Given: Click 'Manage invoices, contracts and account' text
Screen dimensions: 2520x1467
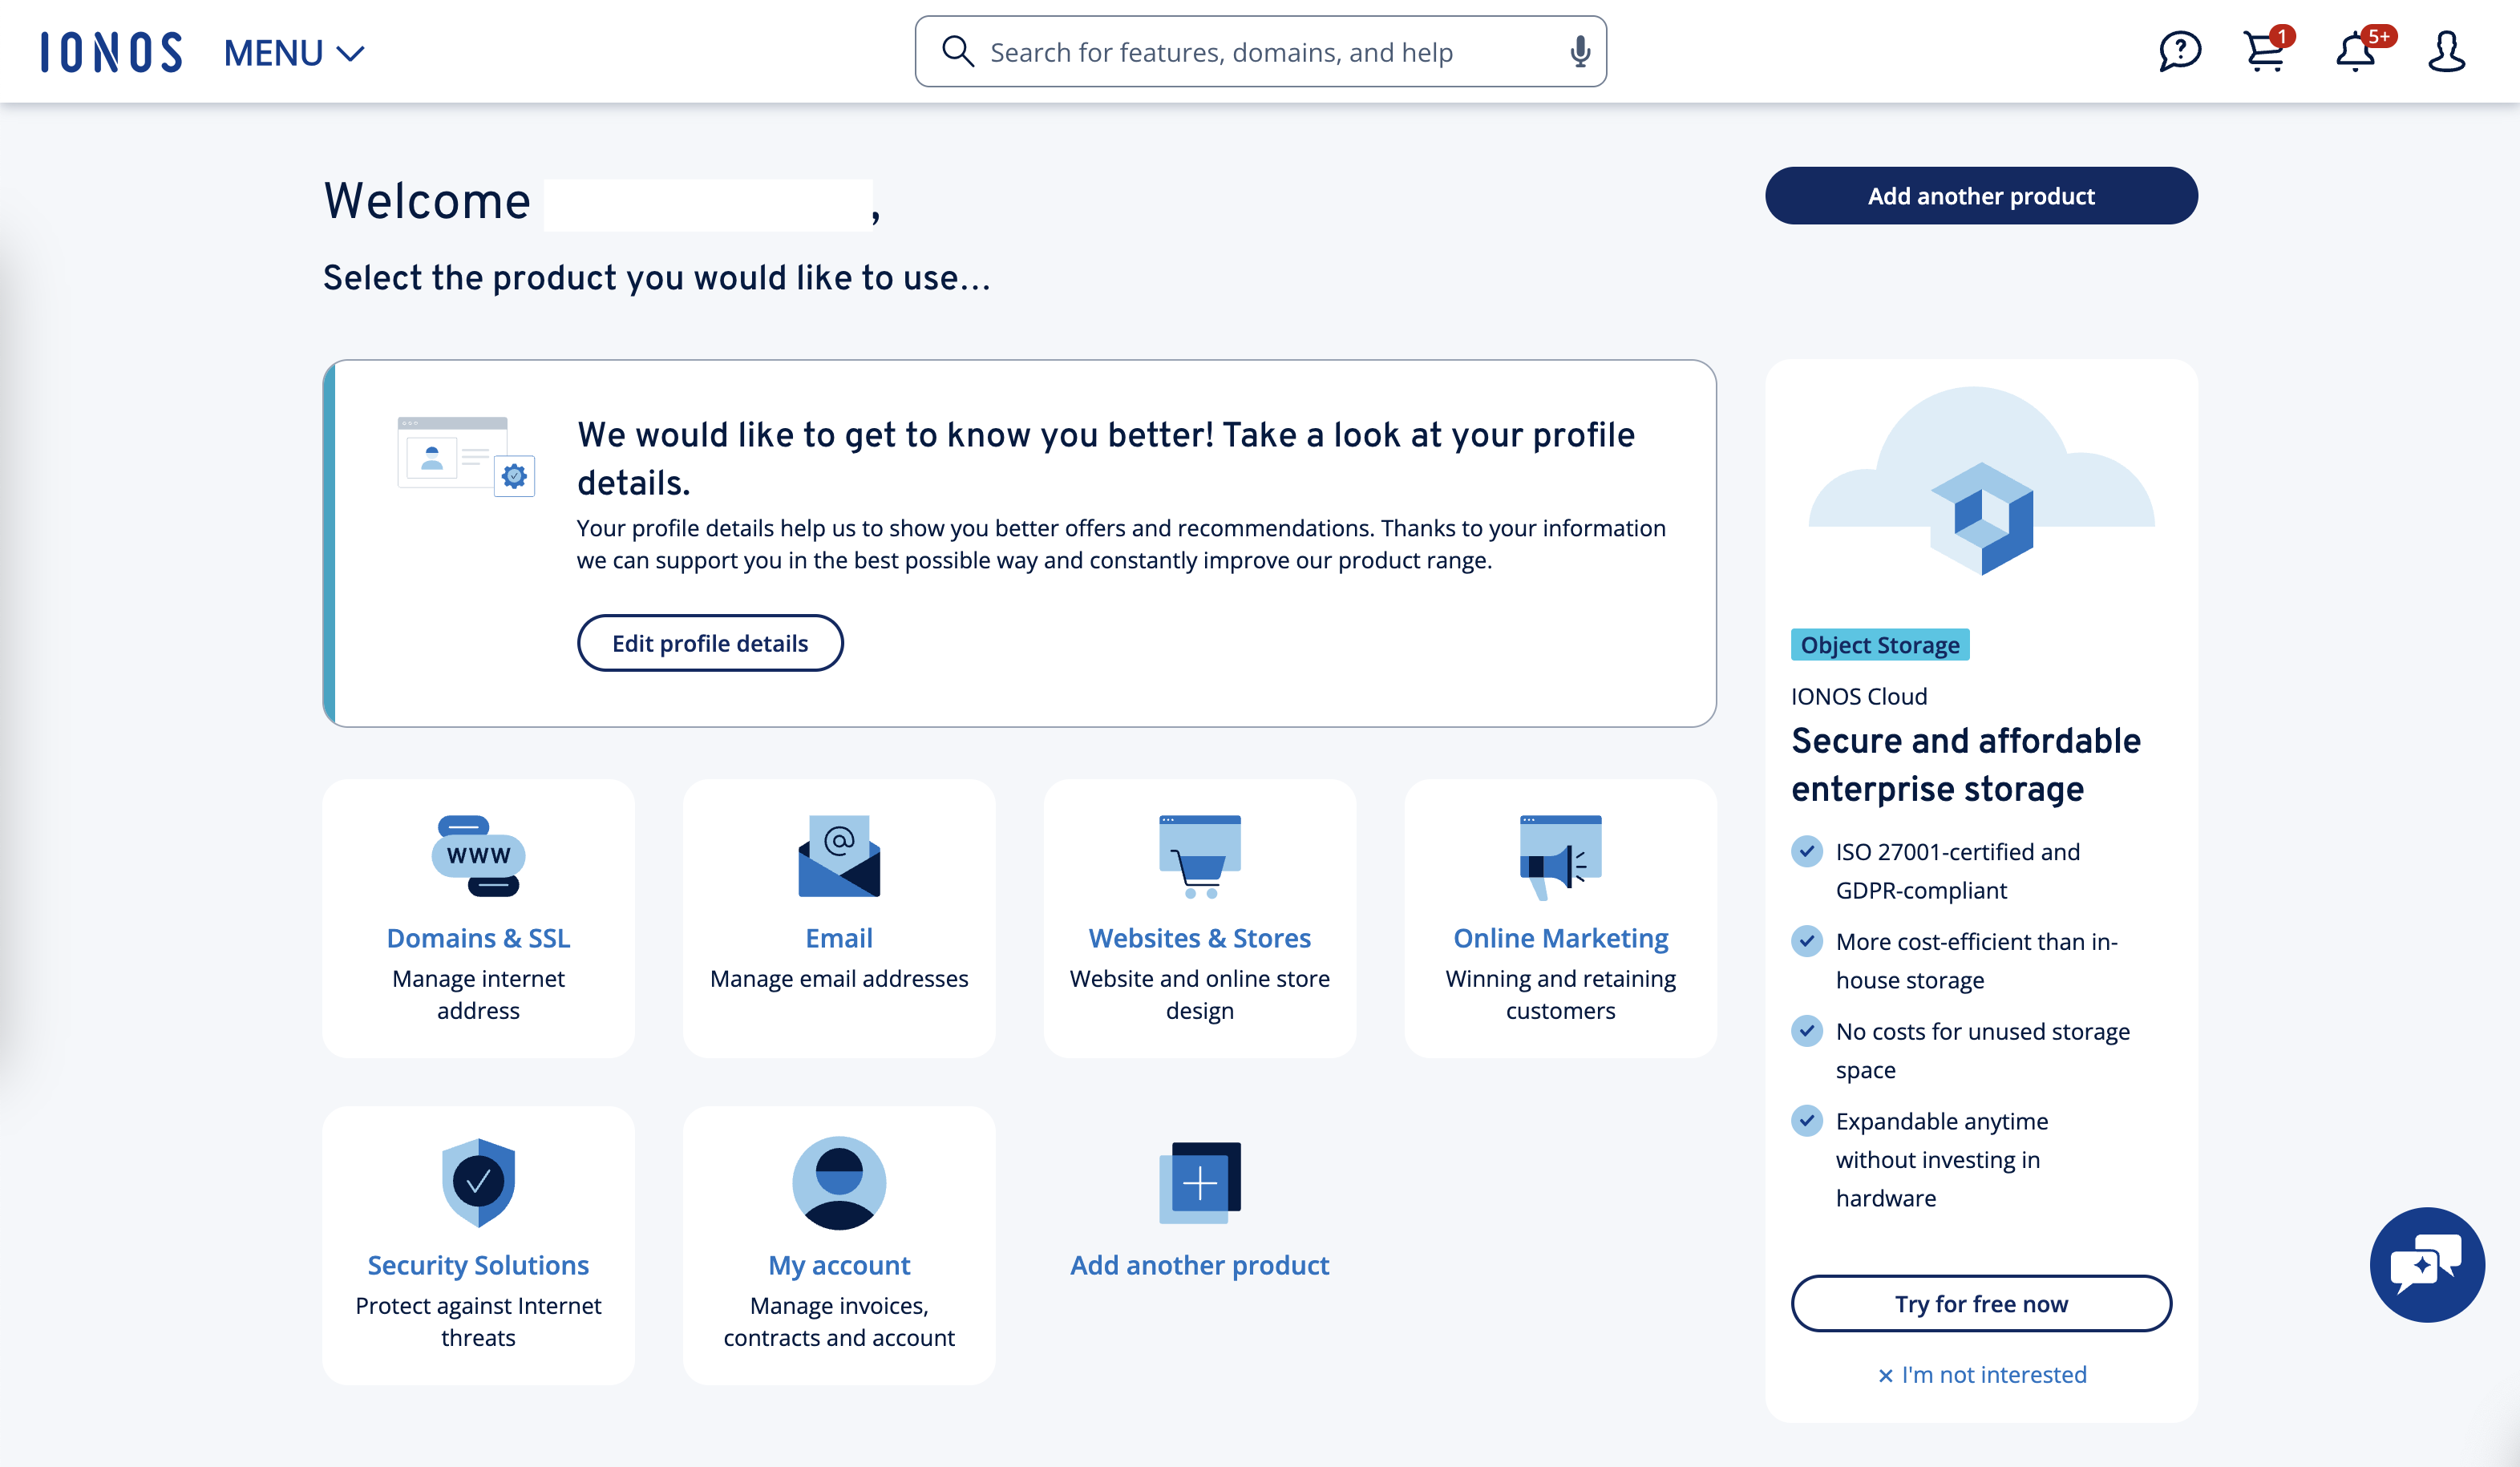Looking at the screenshot, I should point(839,1321).
